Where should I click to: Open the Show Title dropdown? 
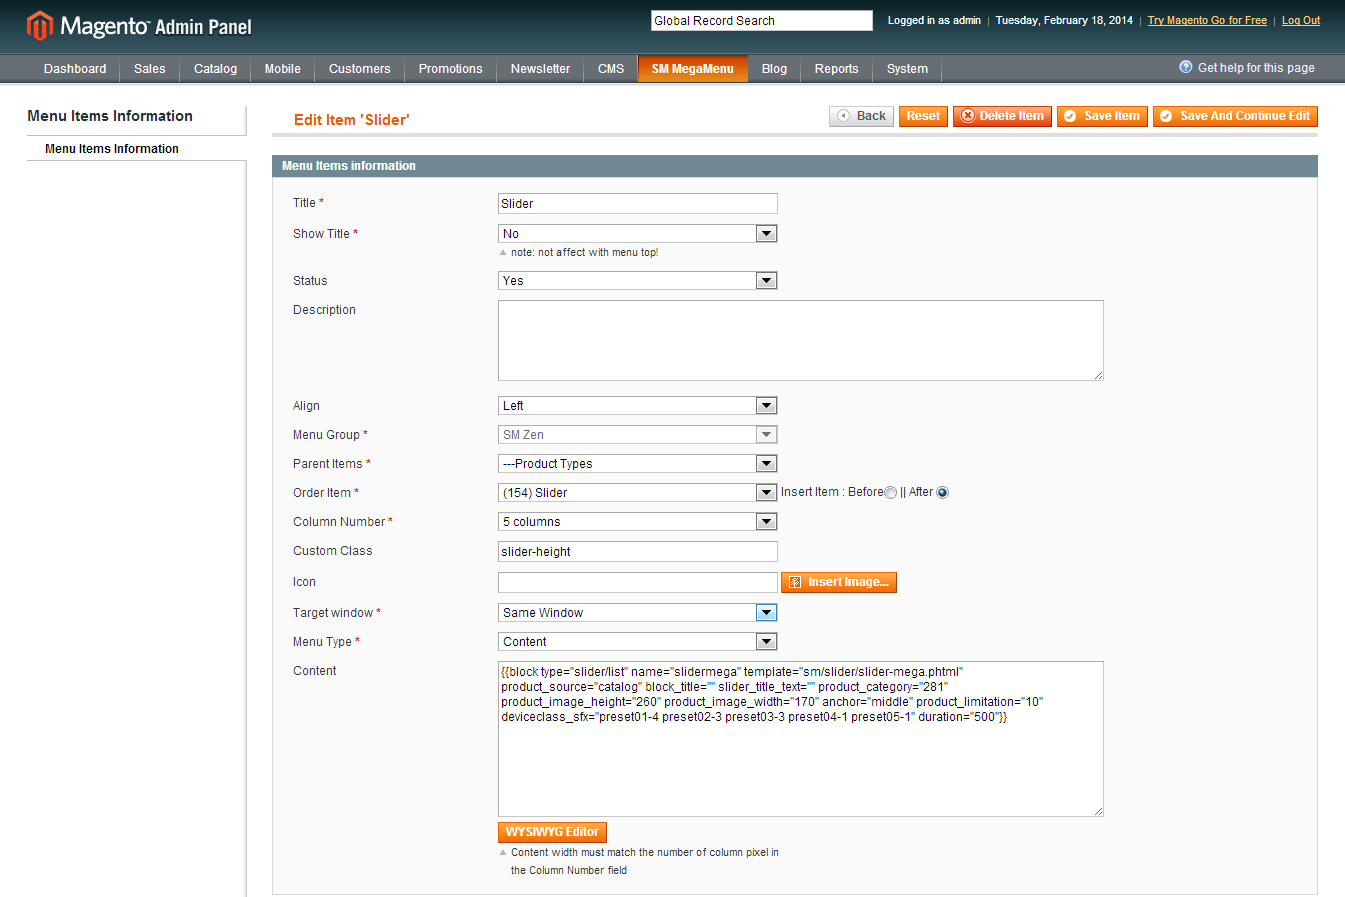click(x=638, y=234)
